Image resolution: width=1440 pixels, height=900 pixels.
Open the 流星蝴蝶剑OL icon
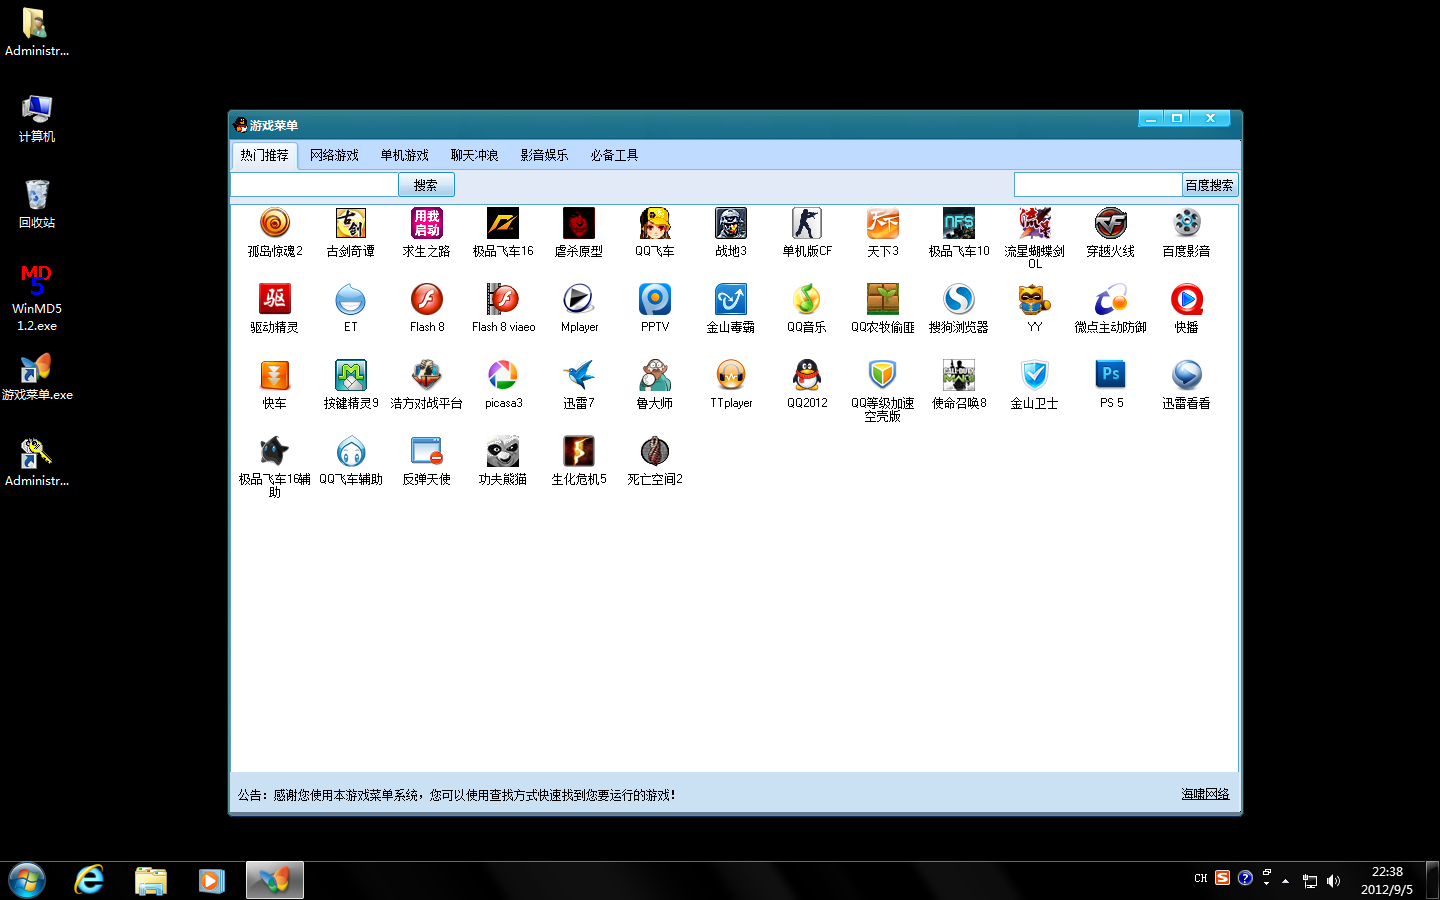click(x=1035, y=223)
